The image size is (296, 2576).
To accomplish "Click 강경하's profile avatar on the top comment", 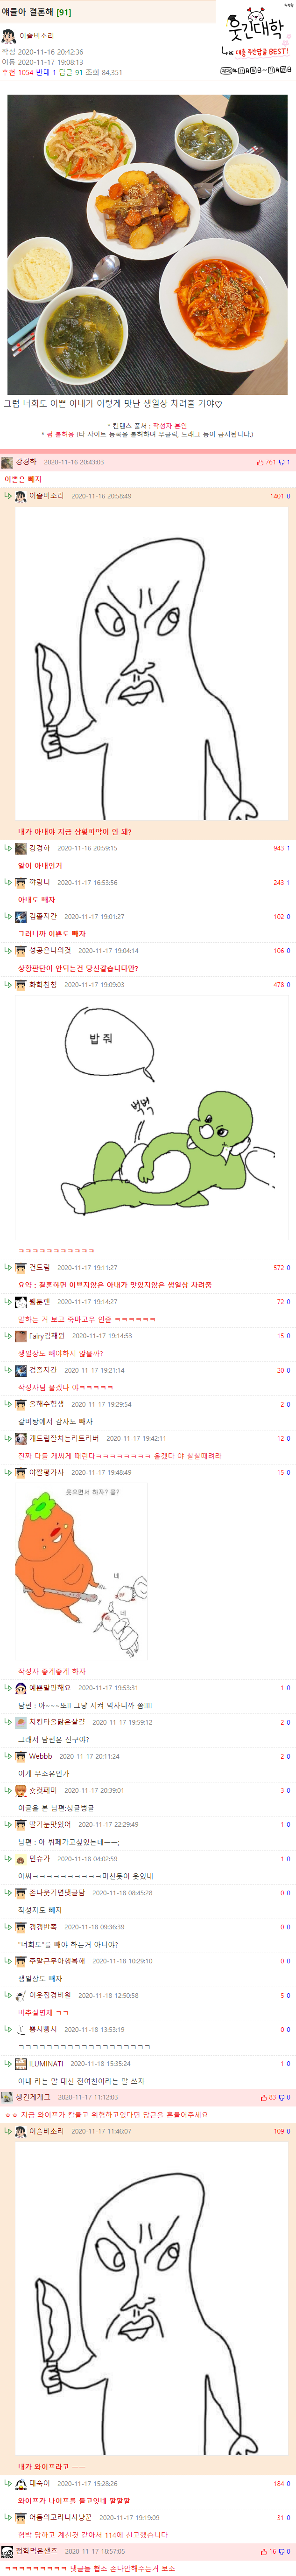I will coord(7,462).
